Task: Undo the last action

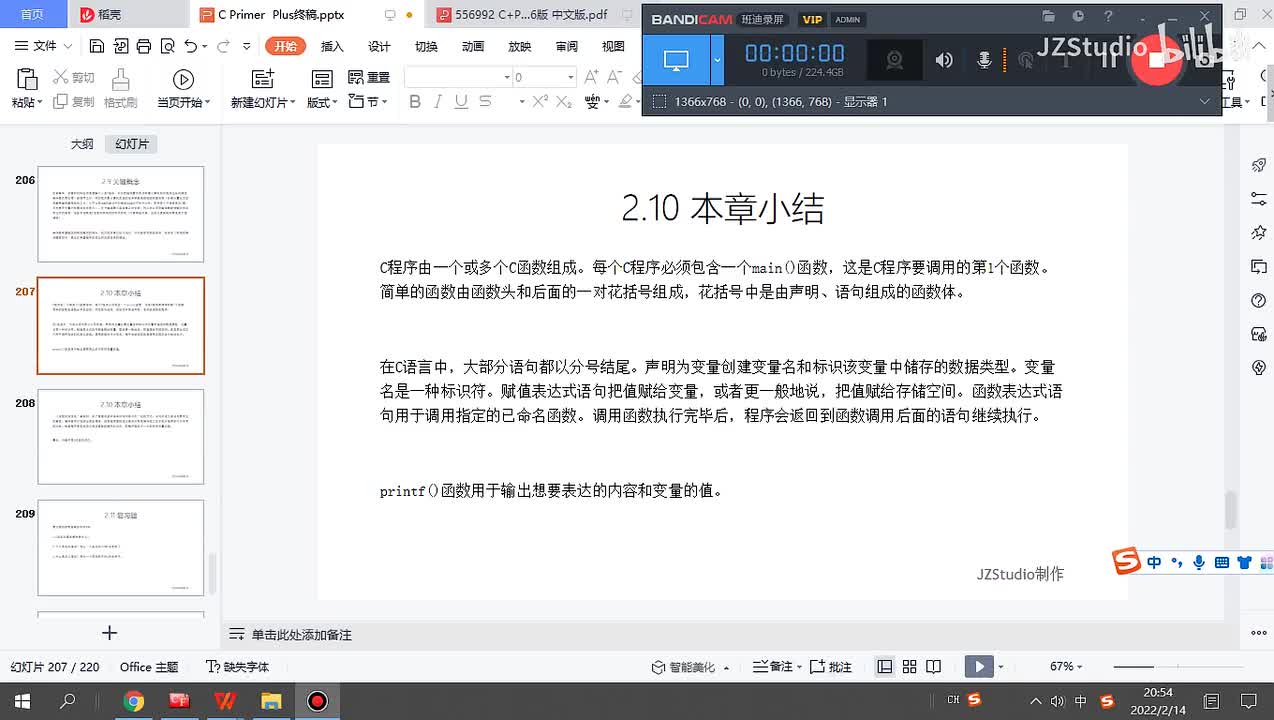Action: coord(190,46)
